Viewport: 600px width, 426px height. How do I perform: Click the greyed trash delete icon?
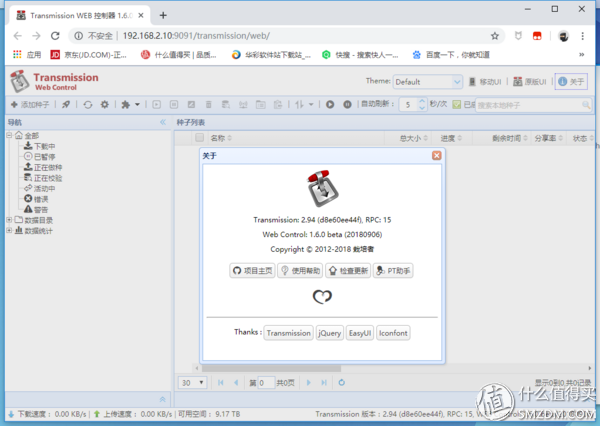209,104
